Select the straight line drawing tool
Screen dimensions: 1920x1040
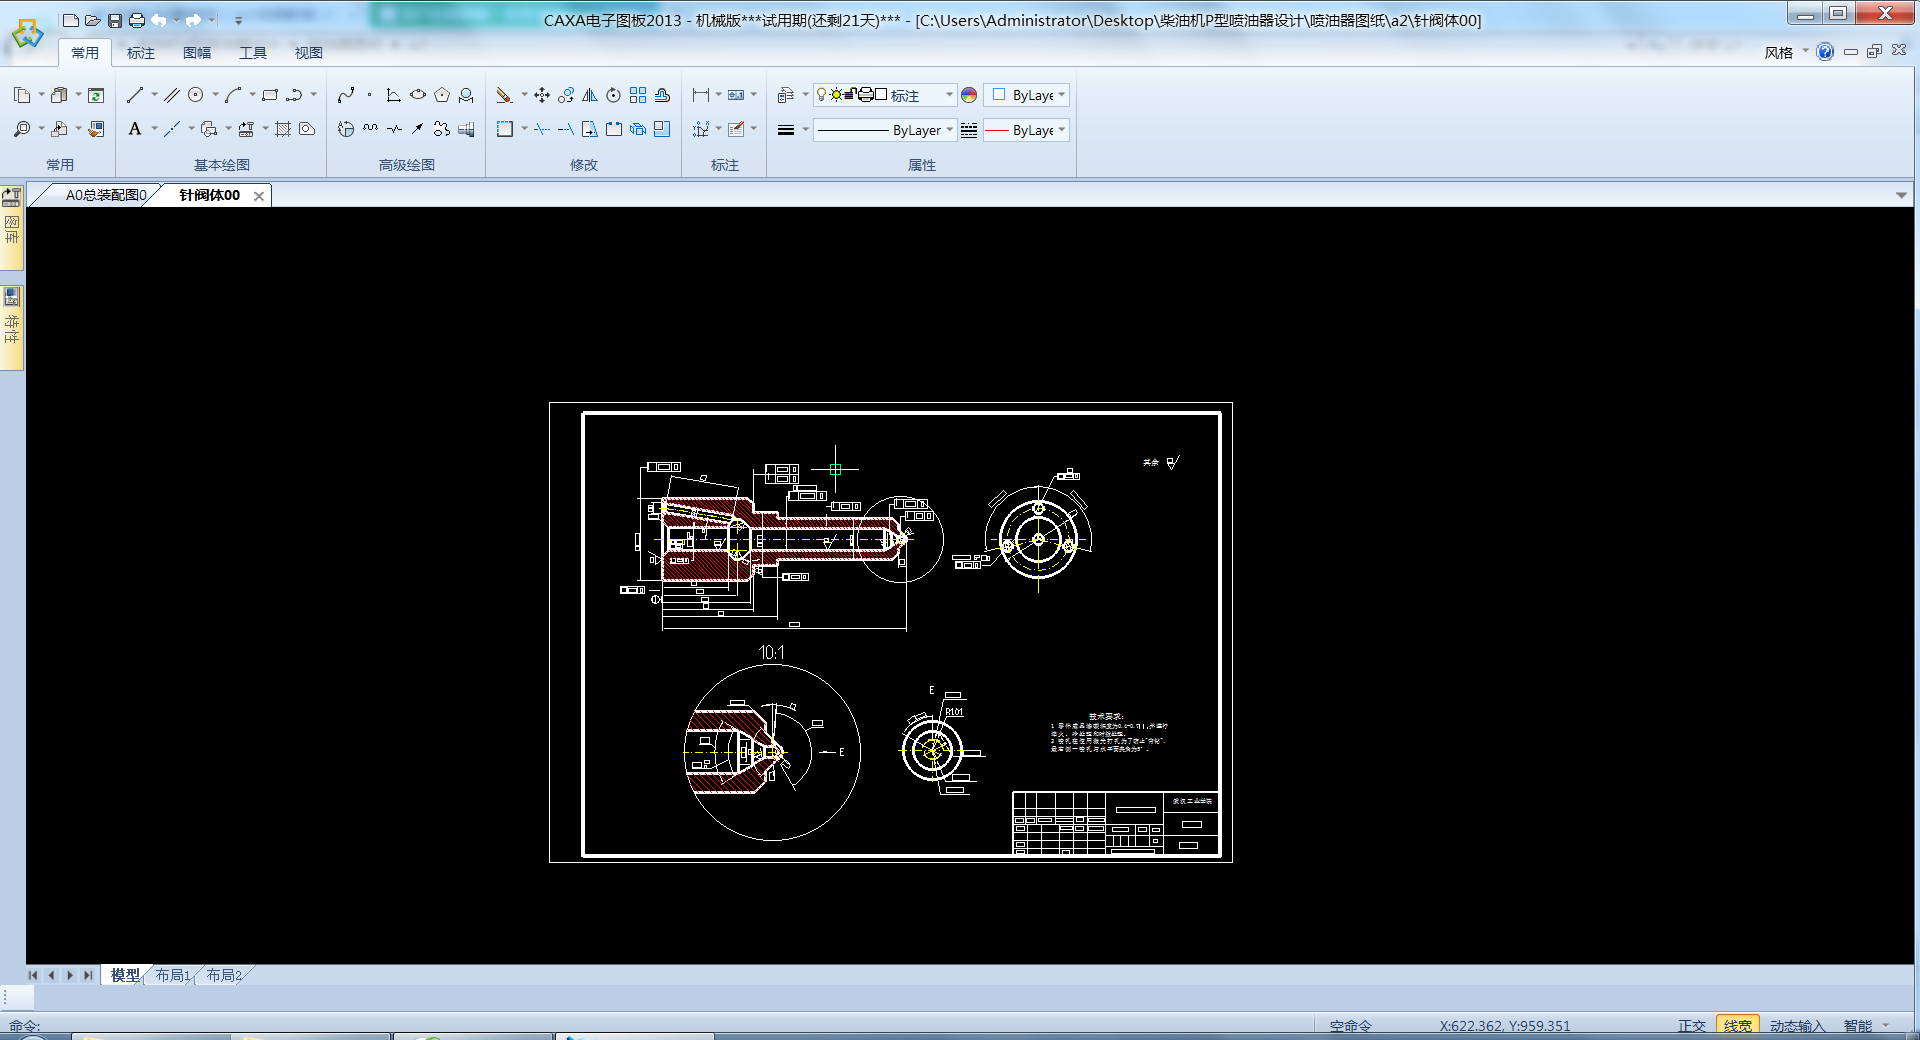point(135,95)
